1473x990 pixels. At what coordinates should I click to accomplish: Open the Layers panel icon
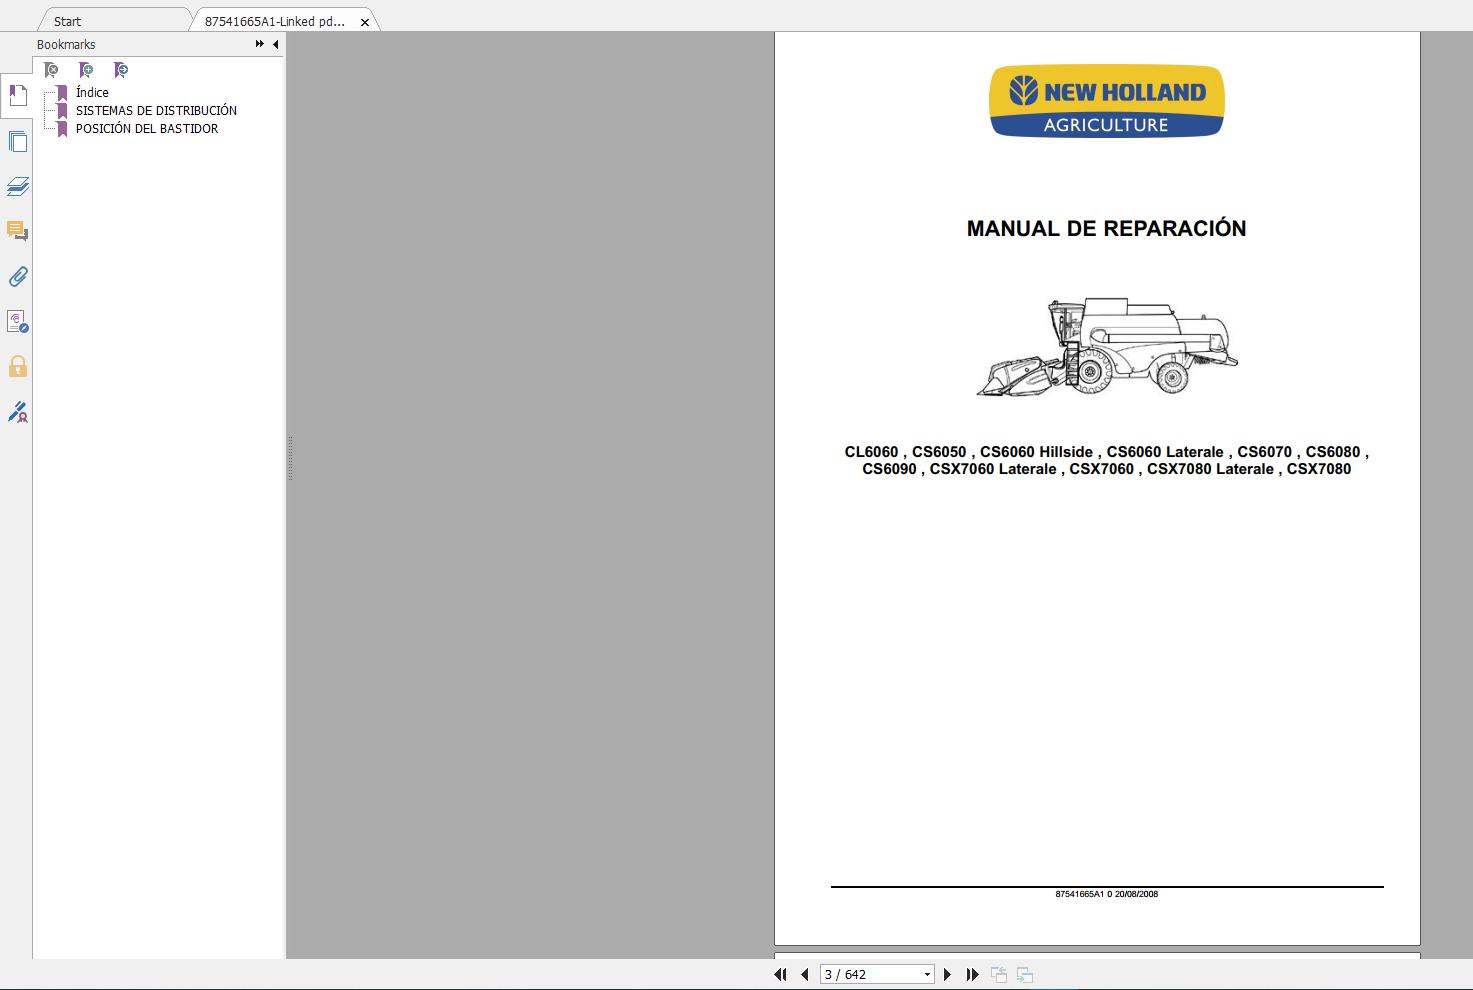[17, 187]
